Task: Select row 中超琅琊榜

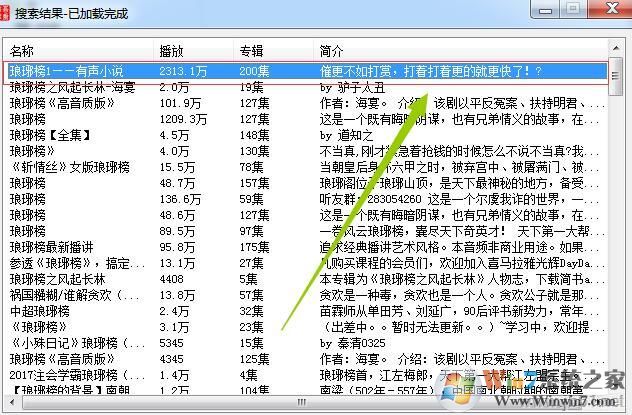Action: (308, 311)
